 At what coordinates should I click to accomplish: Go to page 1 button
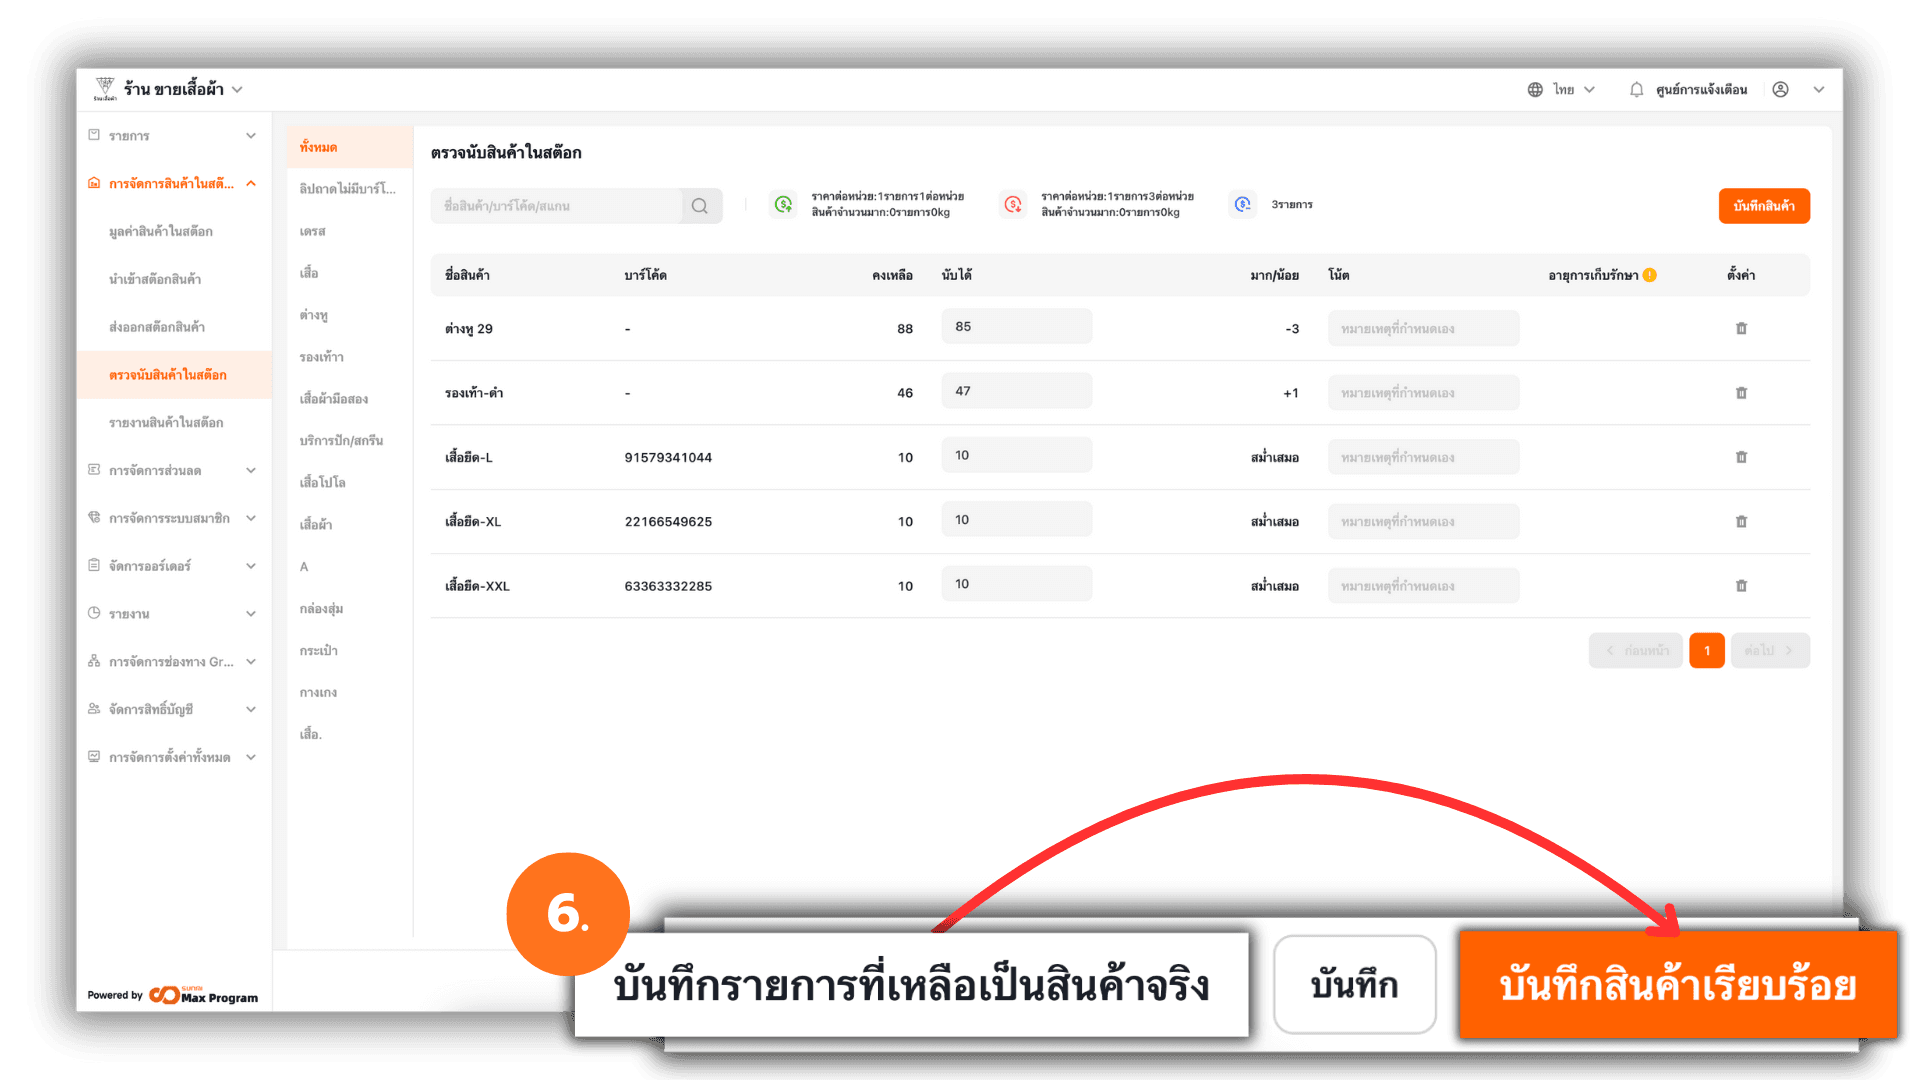coord(1706,651)
